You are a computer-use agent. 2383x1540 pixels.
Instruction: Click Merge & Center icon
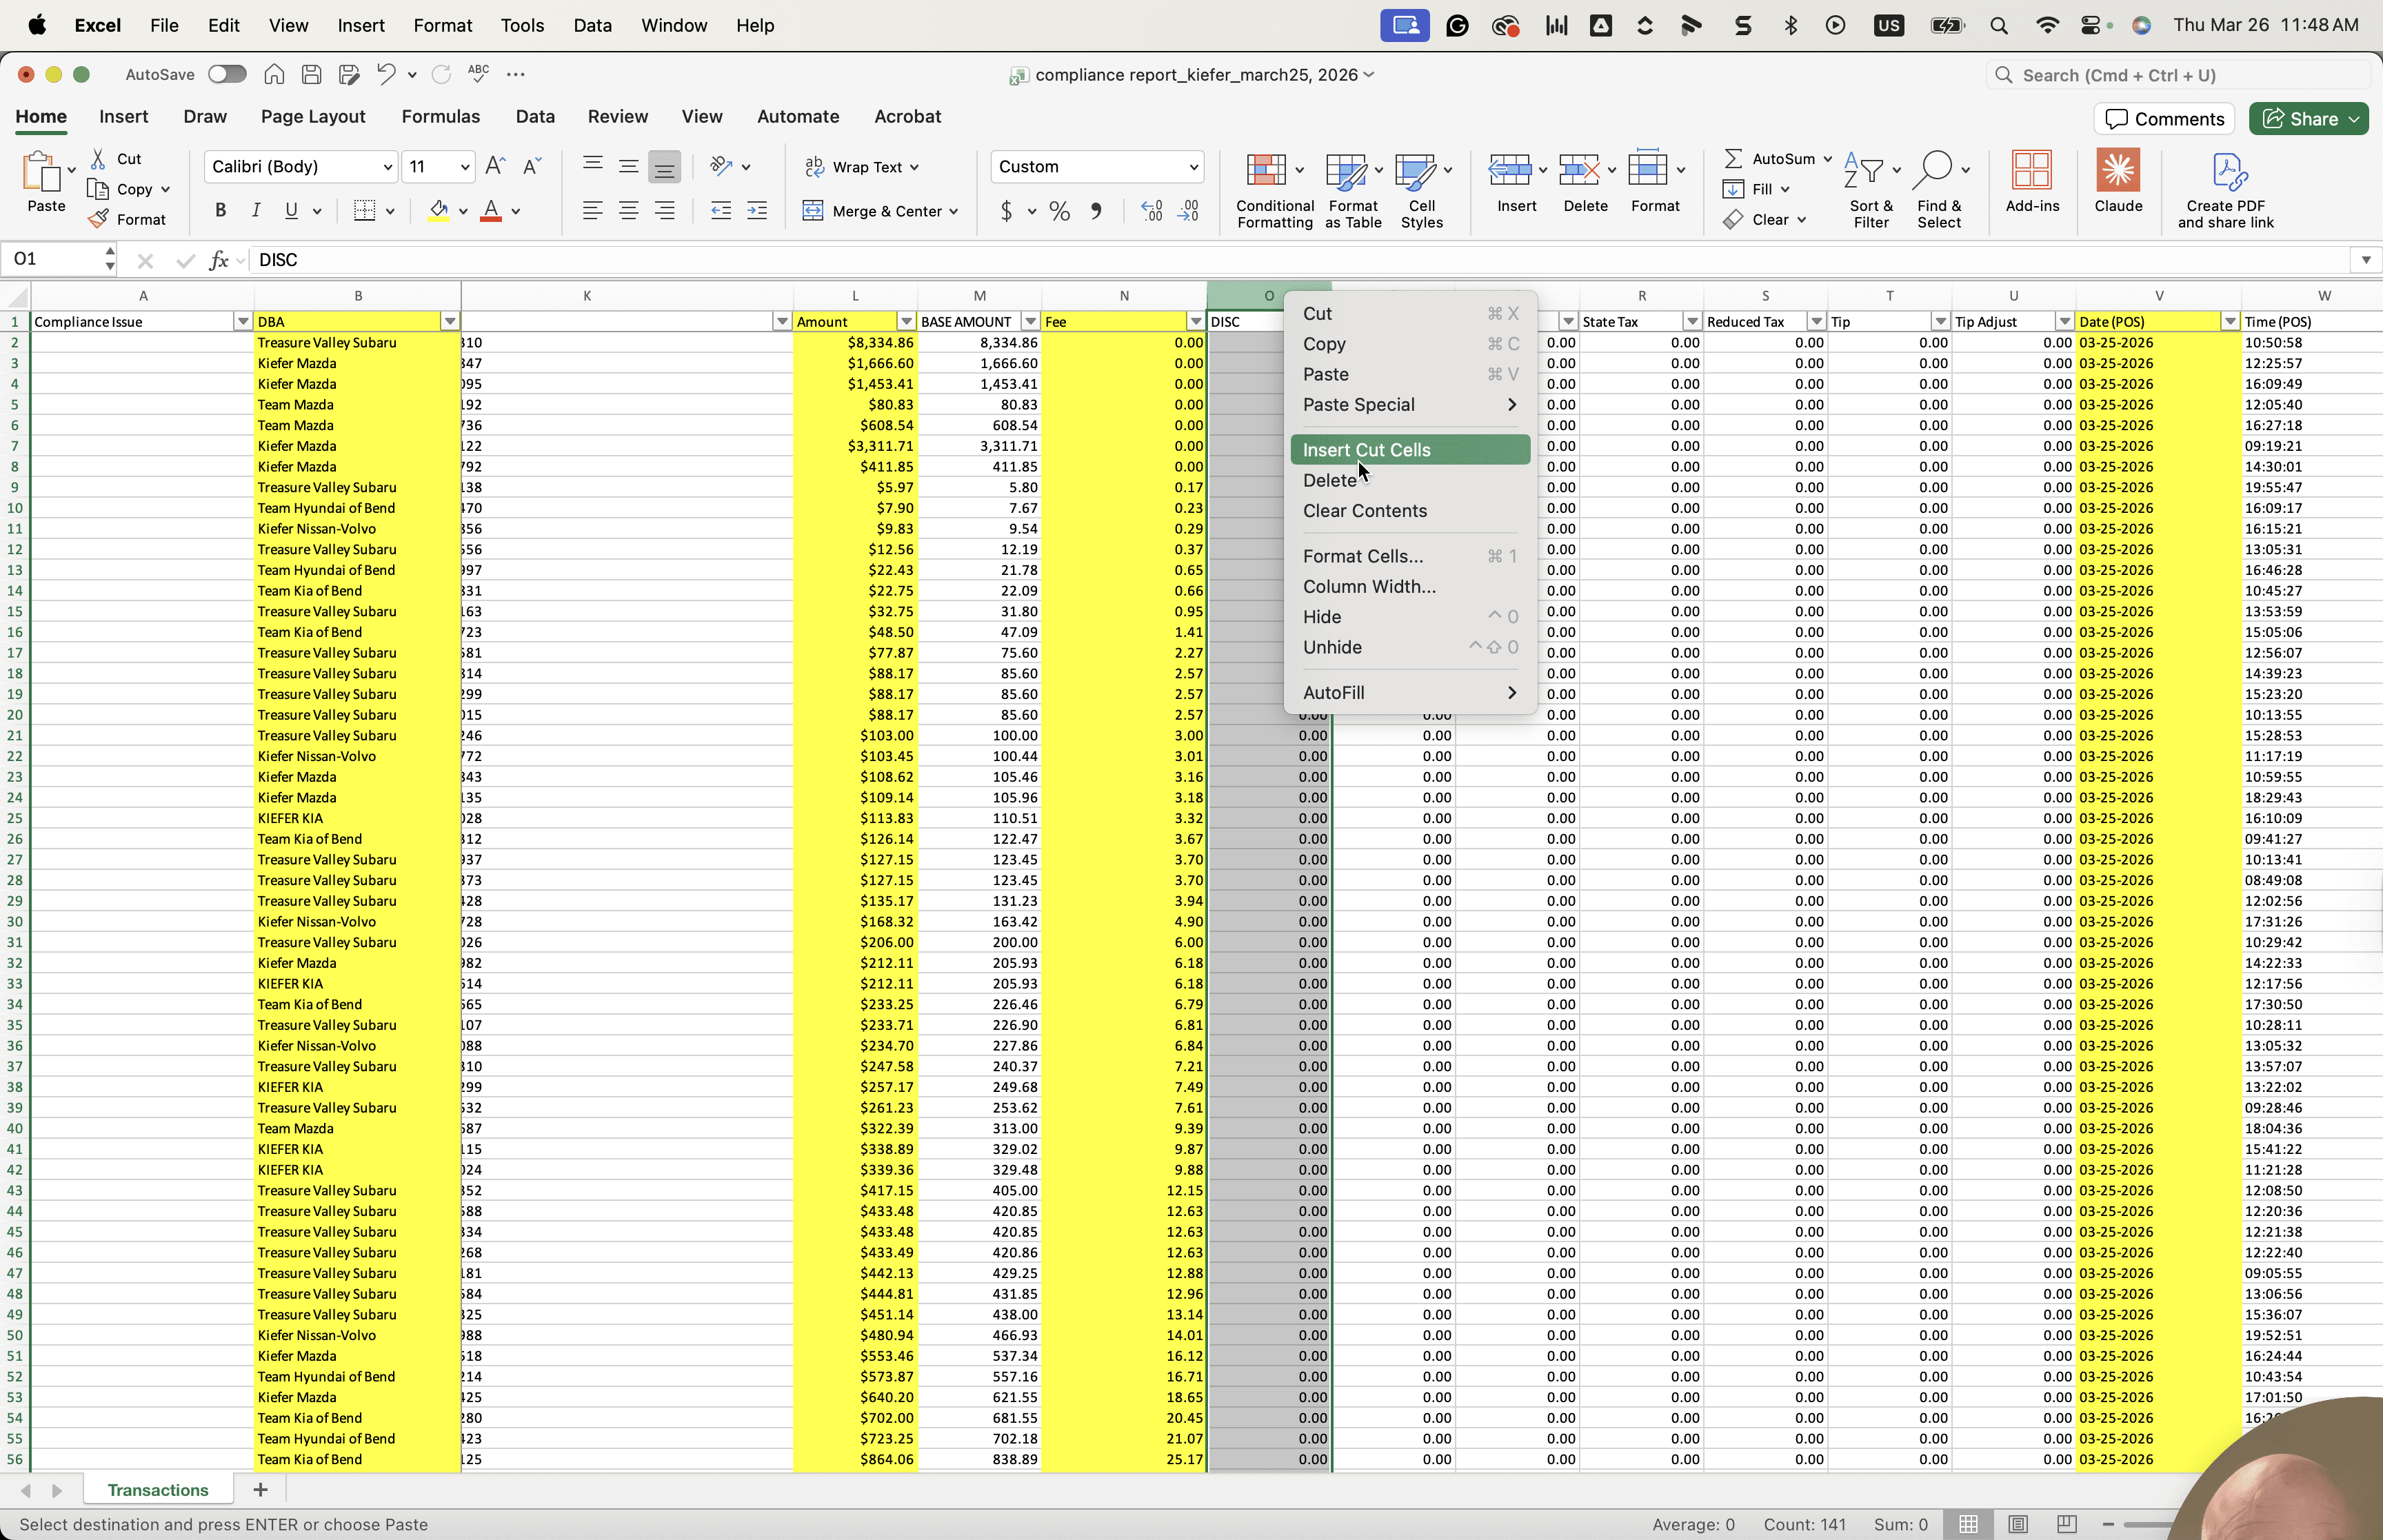pyautogui.click(x=880, y=211)
